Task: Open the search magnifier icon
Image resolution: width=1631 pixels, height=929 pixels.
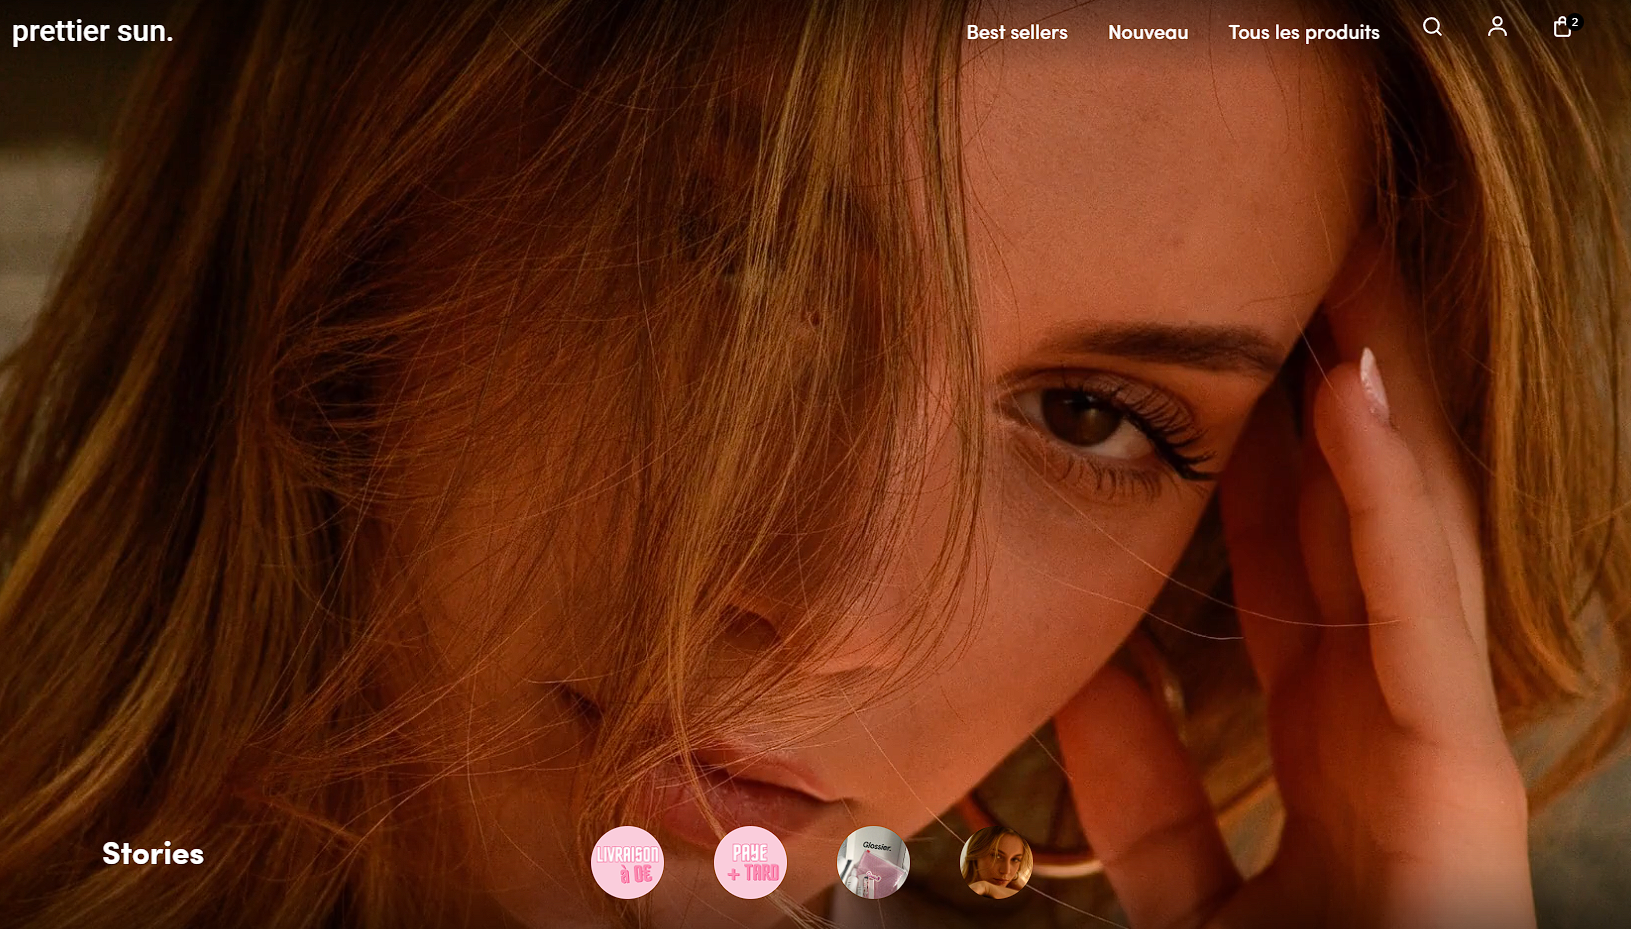Action: click(x=1432, y=27)
